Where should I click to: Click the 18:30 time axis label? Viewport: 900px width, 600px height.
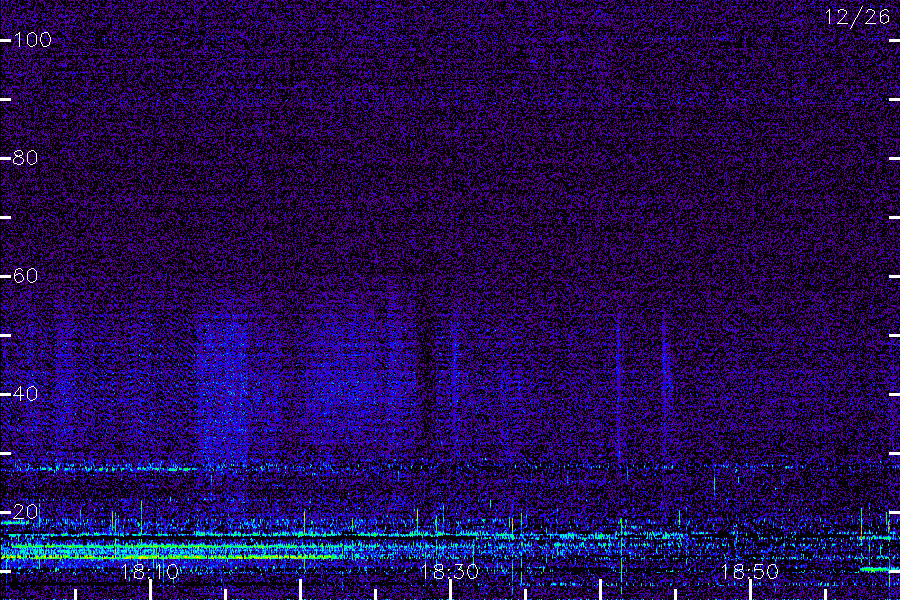coord(450,572)
